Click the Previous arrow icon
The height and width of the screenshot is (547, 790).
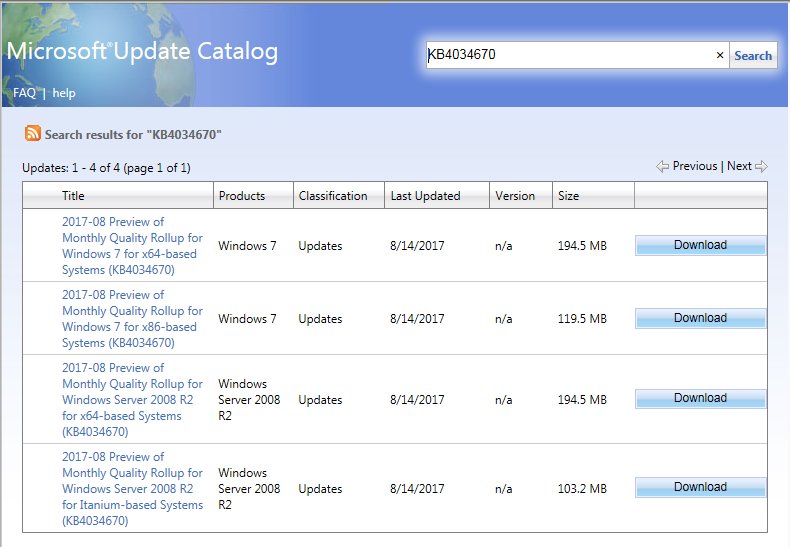pos(662,166)
